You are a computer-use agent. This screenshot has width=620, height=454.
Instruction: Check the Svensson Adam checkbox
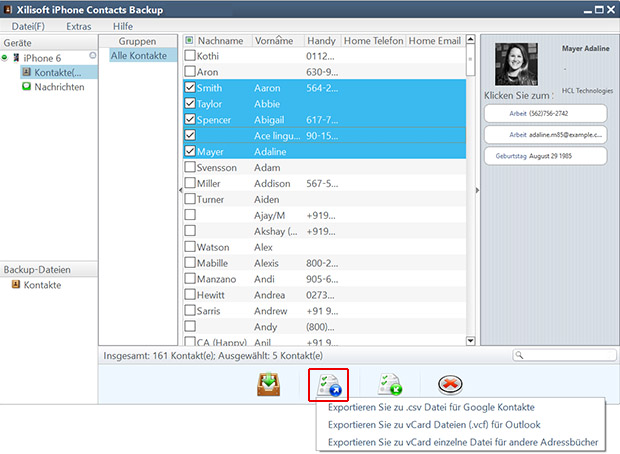(190, 167)
